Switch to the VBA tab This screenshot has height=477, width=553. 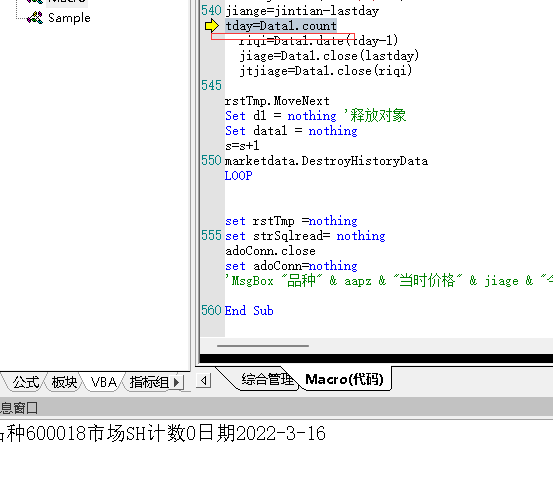(x=103, y=382)
